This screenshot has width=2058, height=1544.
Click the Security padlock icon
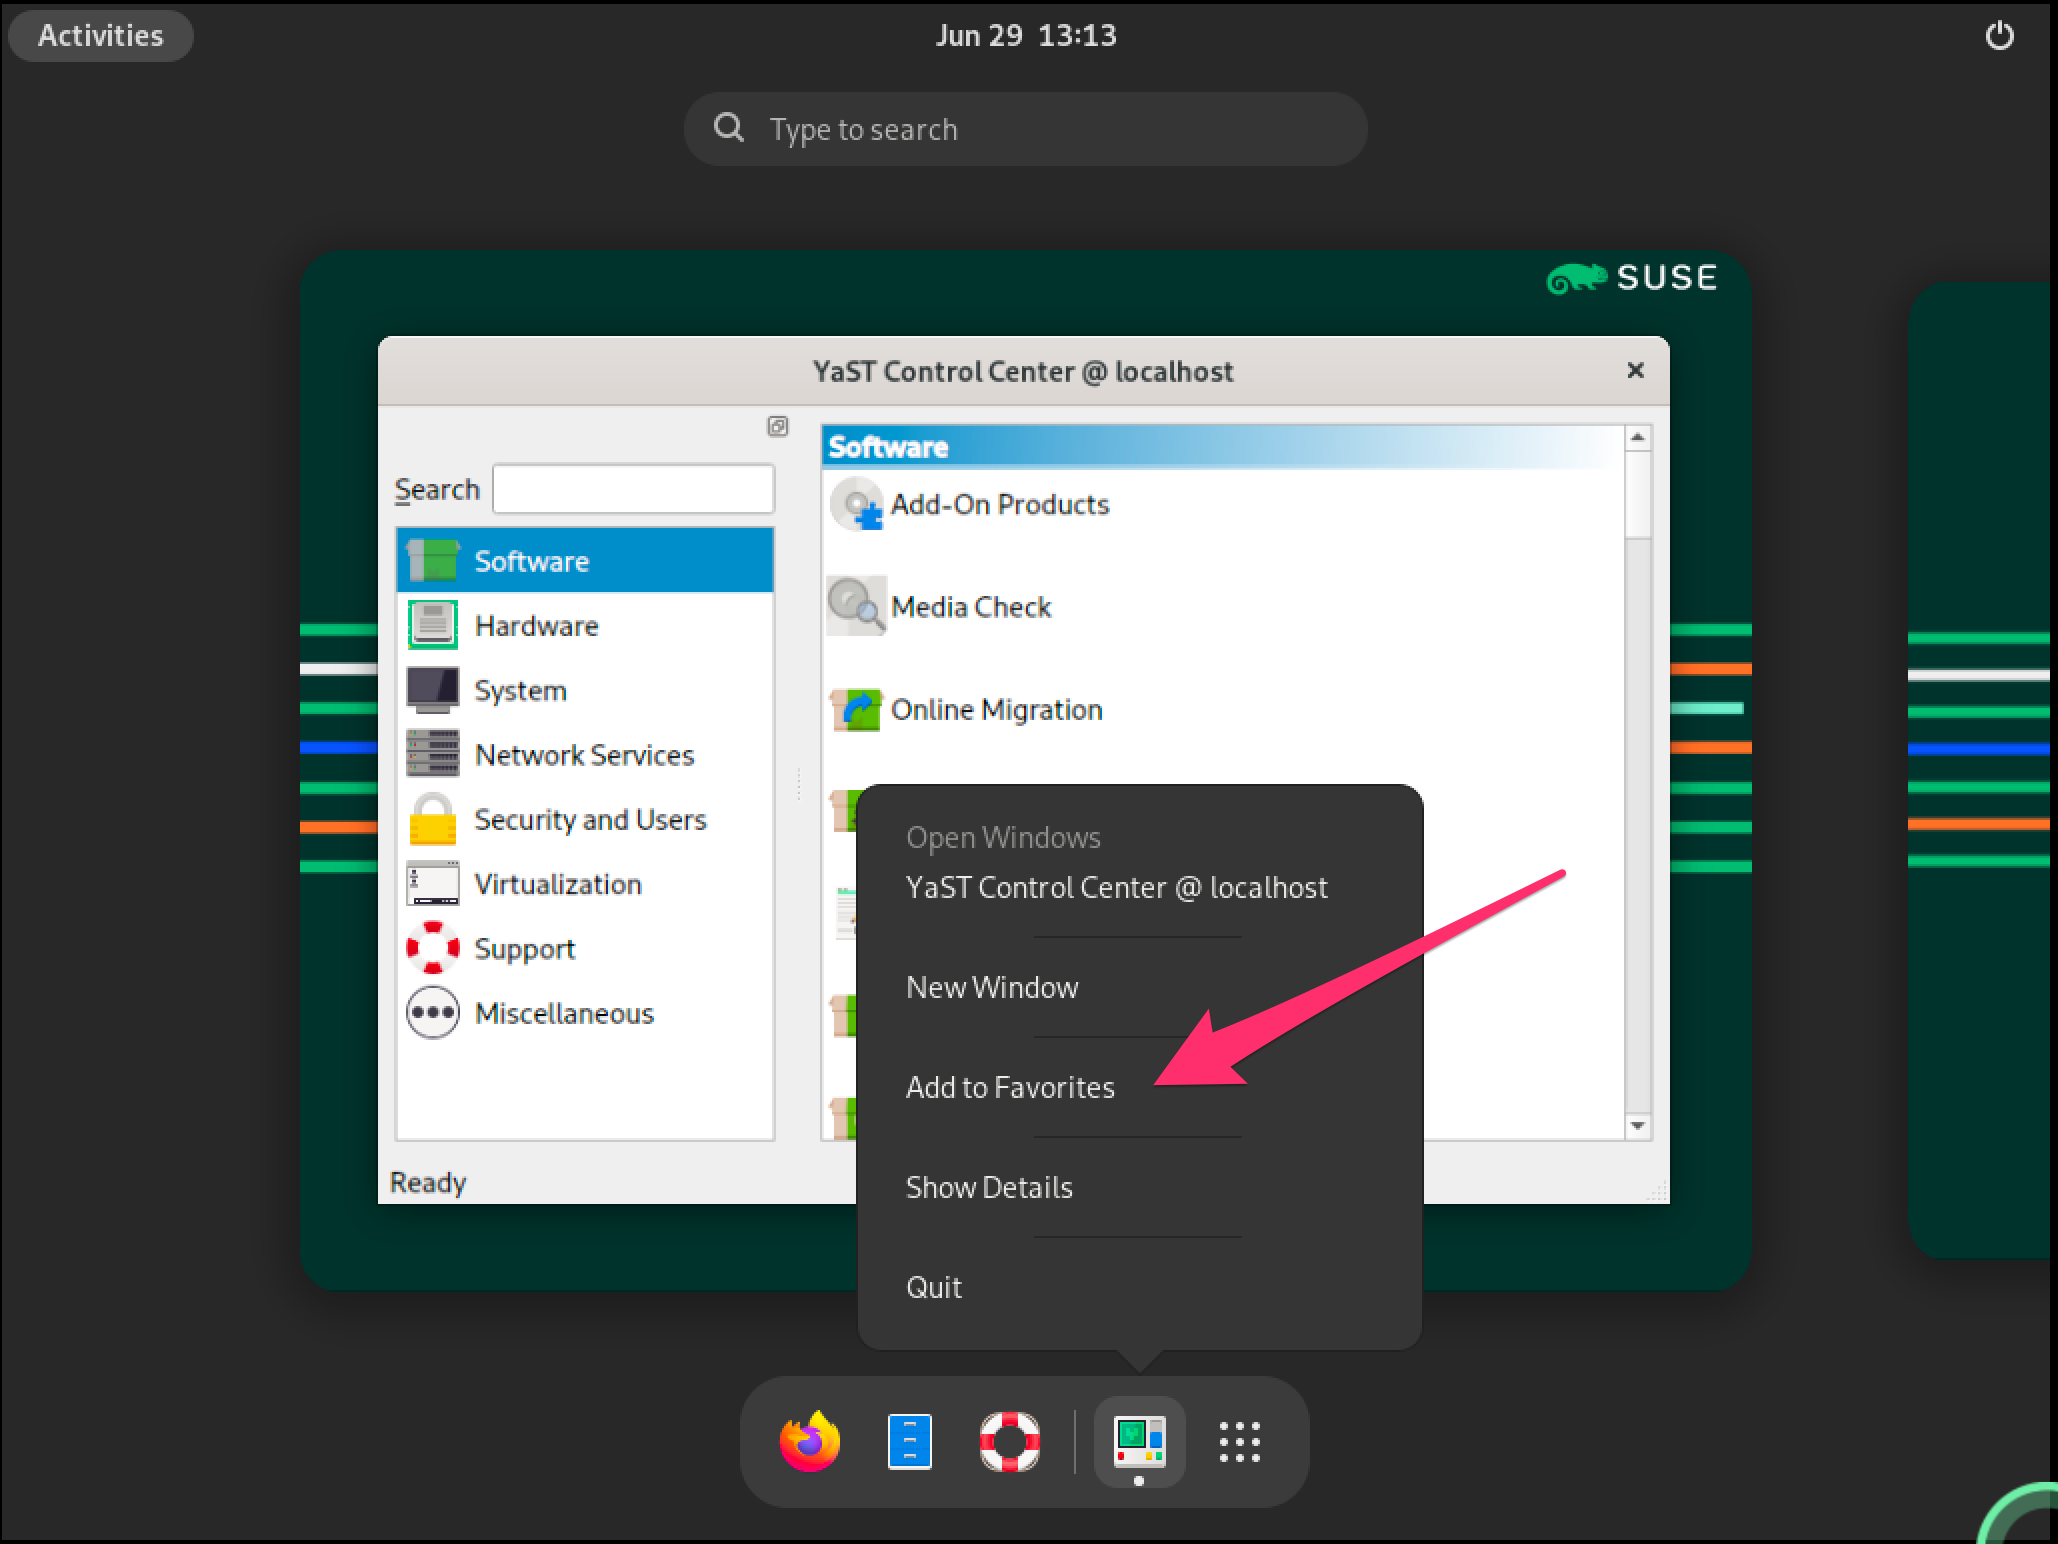pos(433,819)
